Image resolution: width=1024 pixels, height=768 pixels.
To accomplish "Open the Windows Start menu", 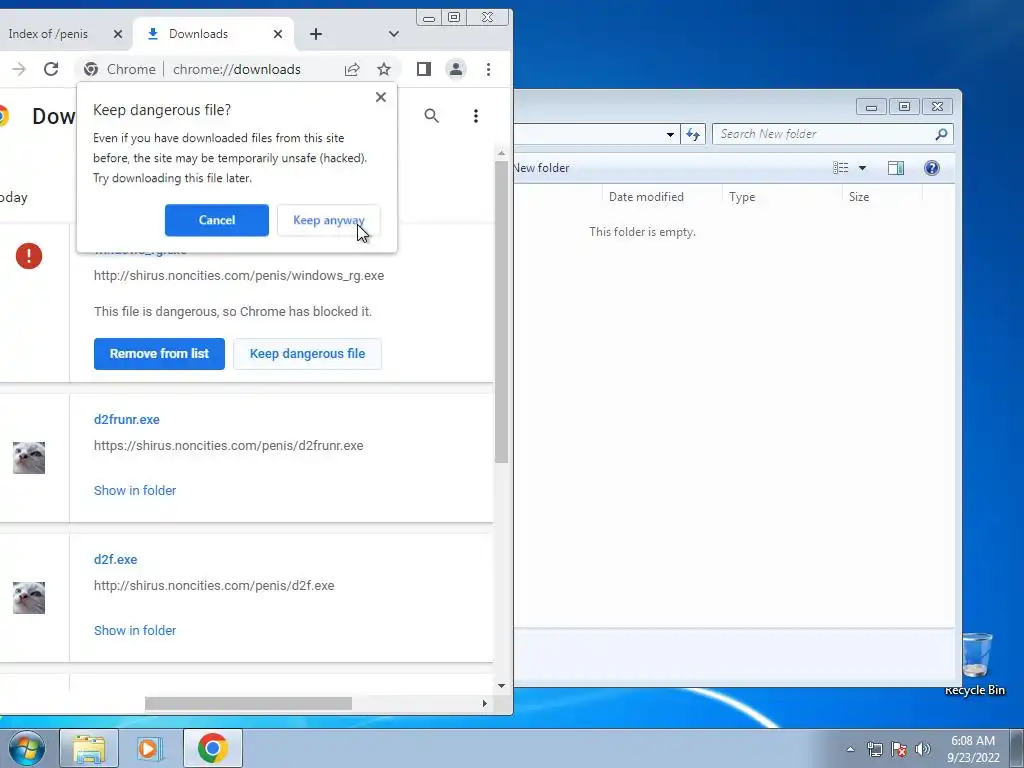I will [x=27, y=748].
